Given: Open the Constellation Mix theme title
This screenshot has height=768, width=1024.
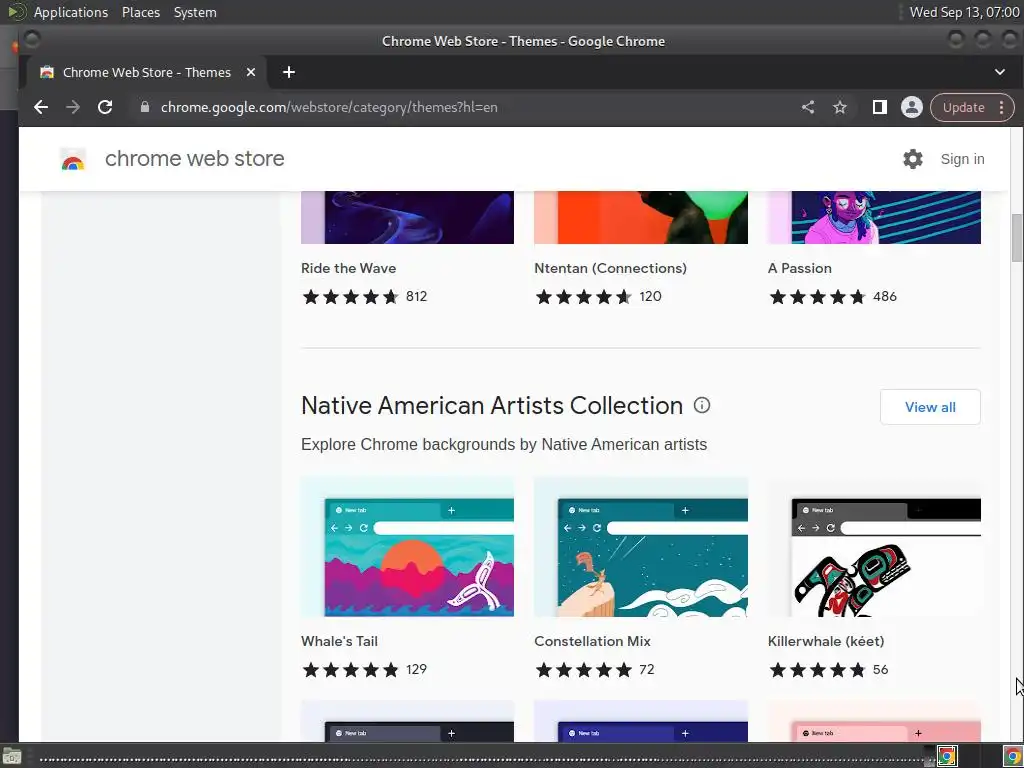Looking at the screenshot, I should [x=592, y=641].
